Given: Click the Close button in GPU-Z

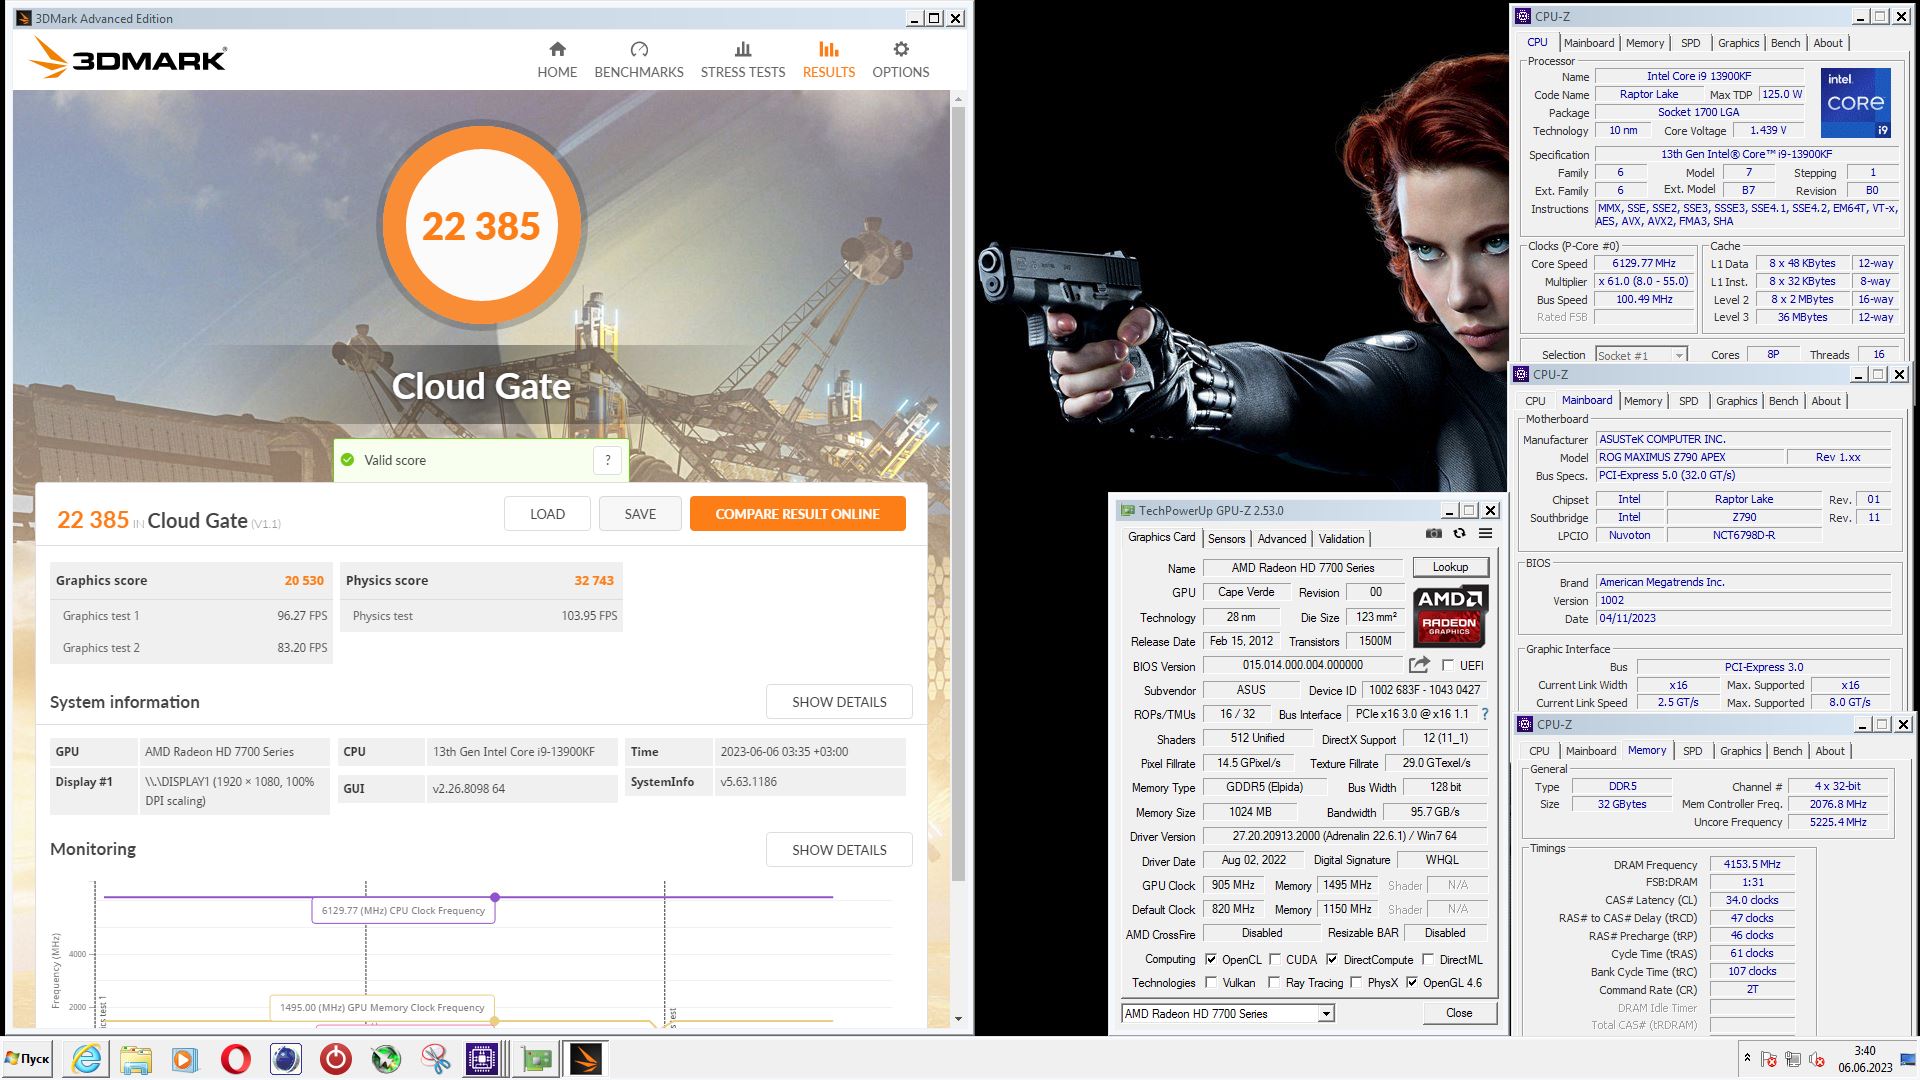Looking at the screenshot, I should point(1458,1013).
